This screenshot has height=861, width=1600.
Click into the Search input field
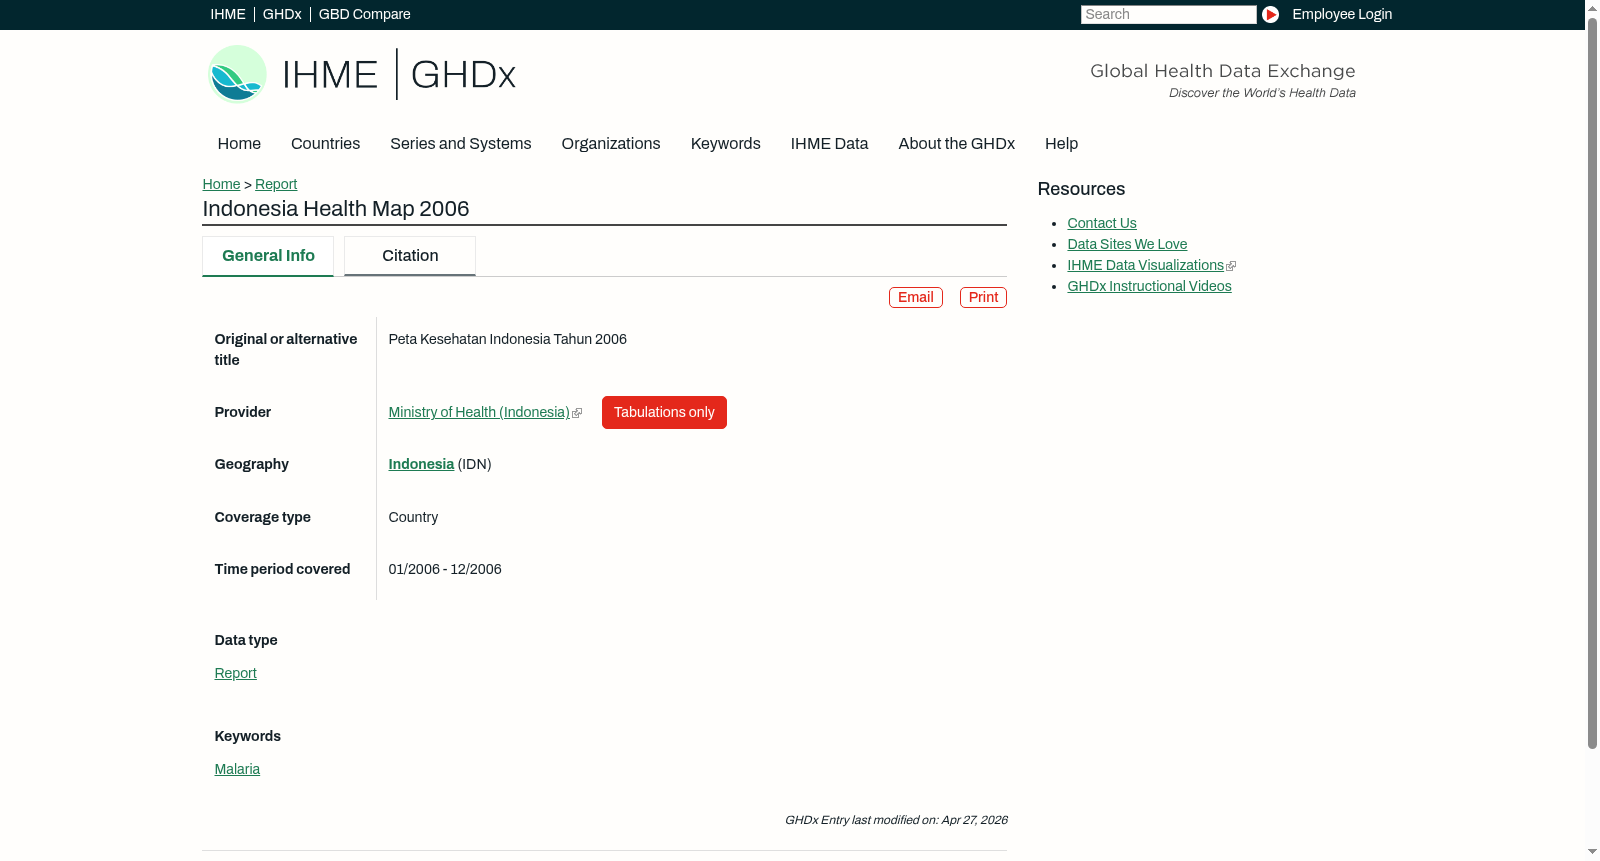coord(1168,14)
